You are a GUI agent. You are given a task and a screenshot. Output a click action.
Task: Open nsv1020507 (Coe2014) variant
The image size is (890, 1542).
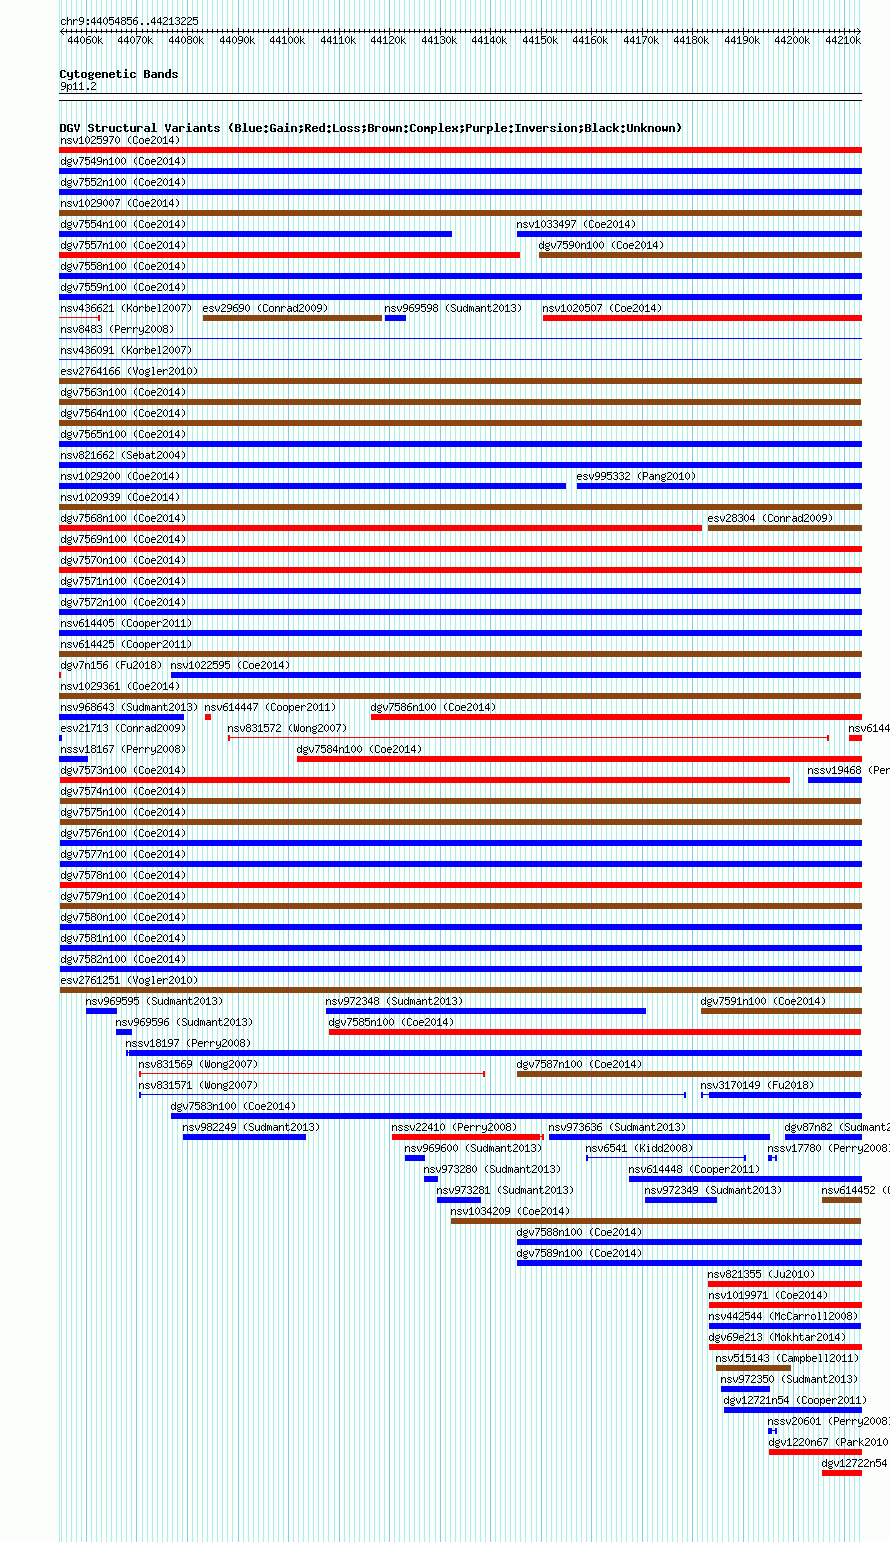click(x=602, y=309)
